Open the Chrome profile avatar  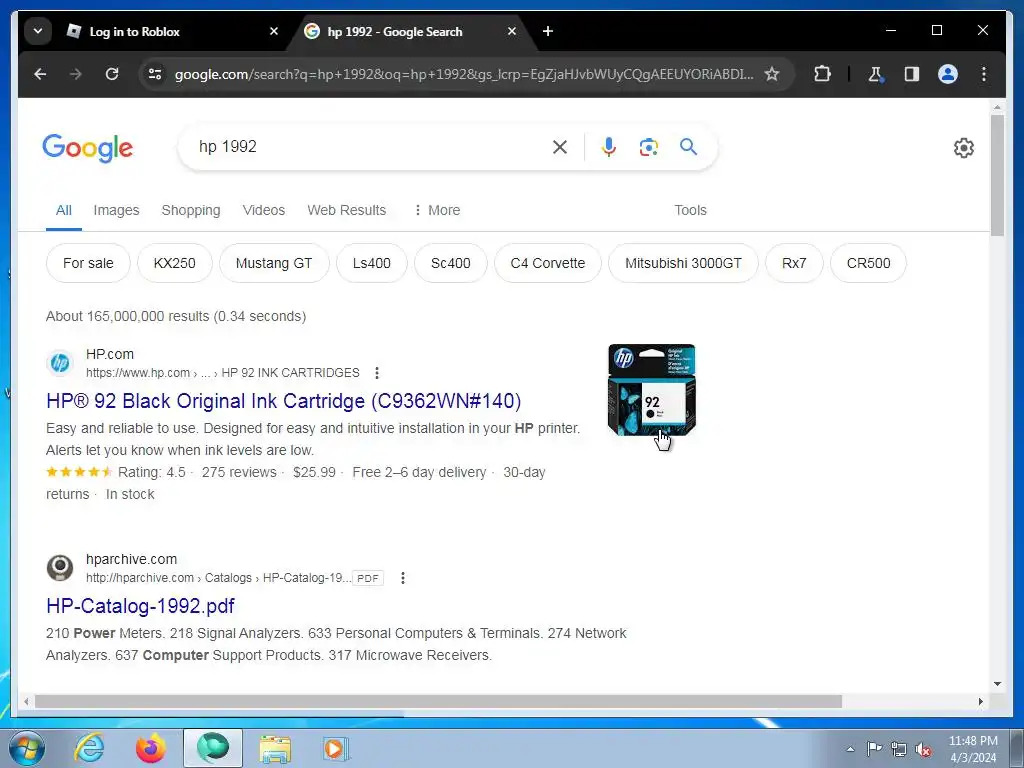(x=948, y=74)
